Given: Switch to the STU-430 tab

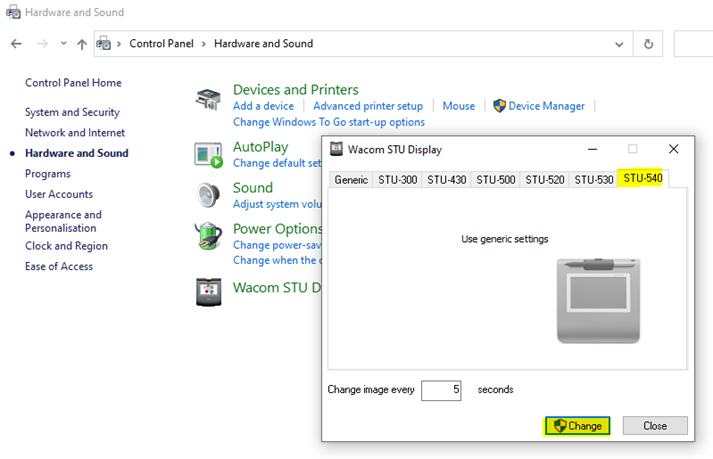Looking at the screenshot, I should point(447,180).
